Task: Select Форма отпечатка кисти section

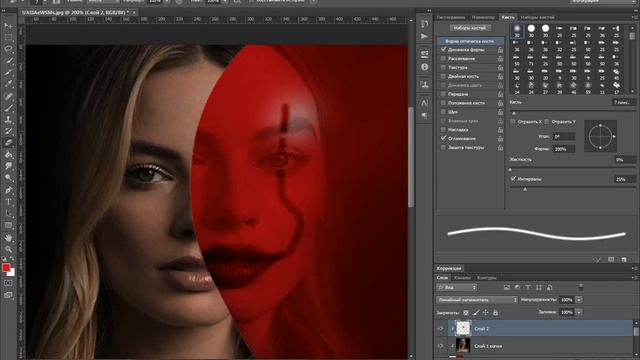Action: pyautogui.click(x=470, y=41)
